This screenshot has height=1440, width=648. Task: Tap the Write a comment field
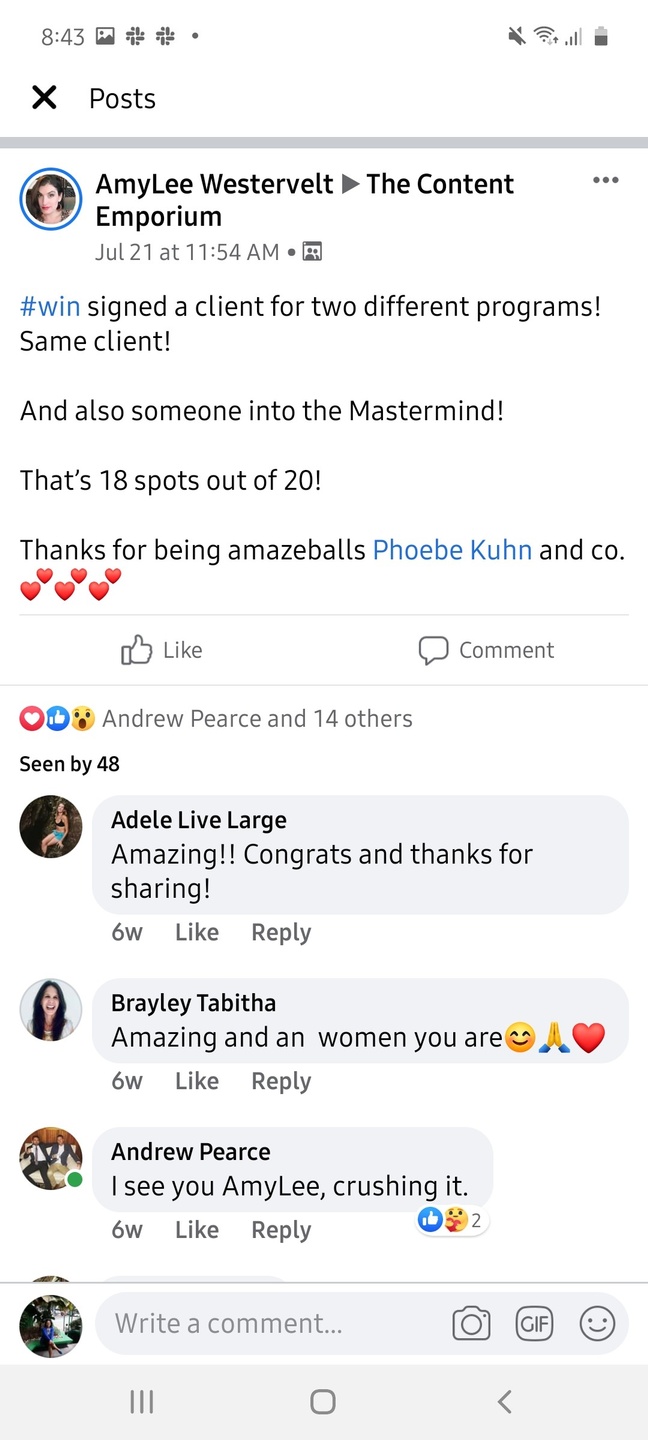coord(270,1324)
